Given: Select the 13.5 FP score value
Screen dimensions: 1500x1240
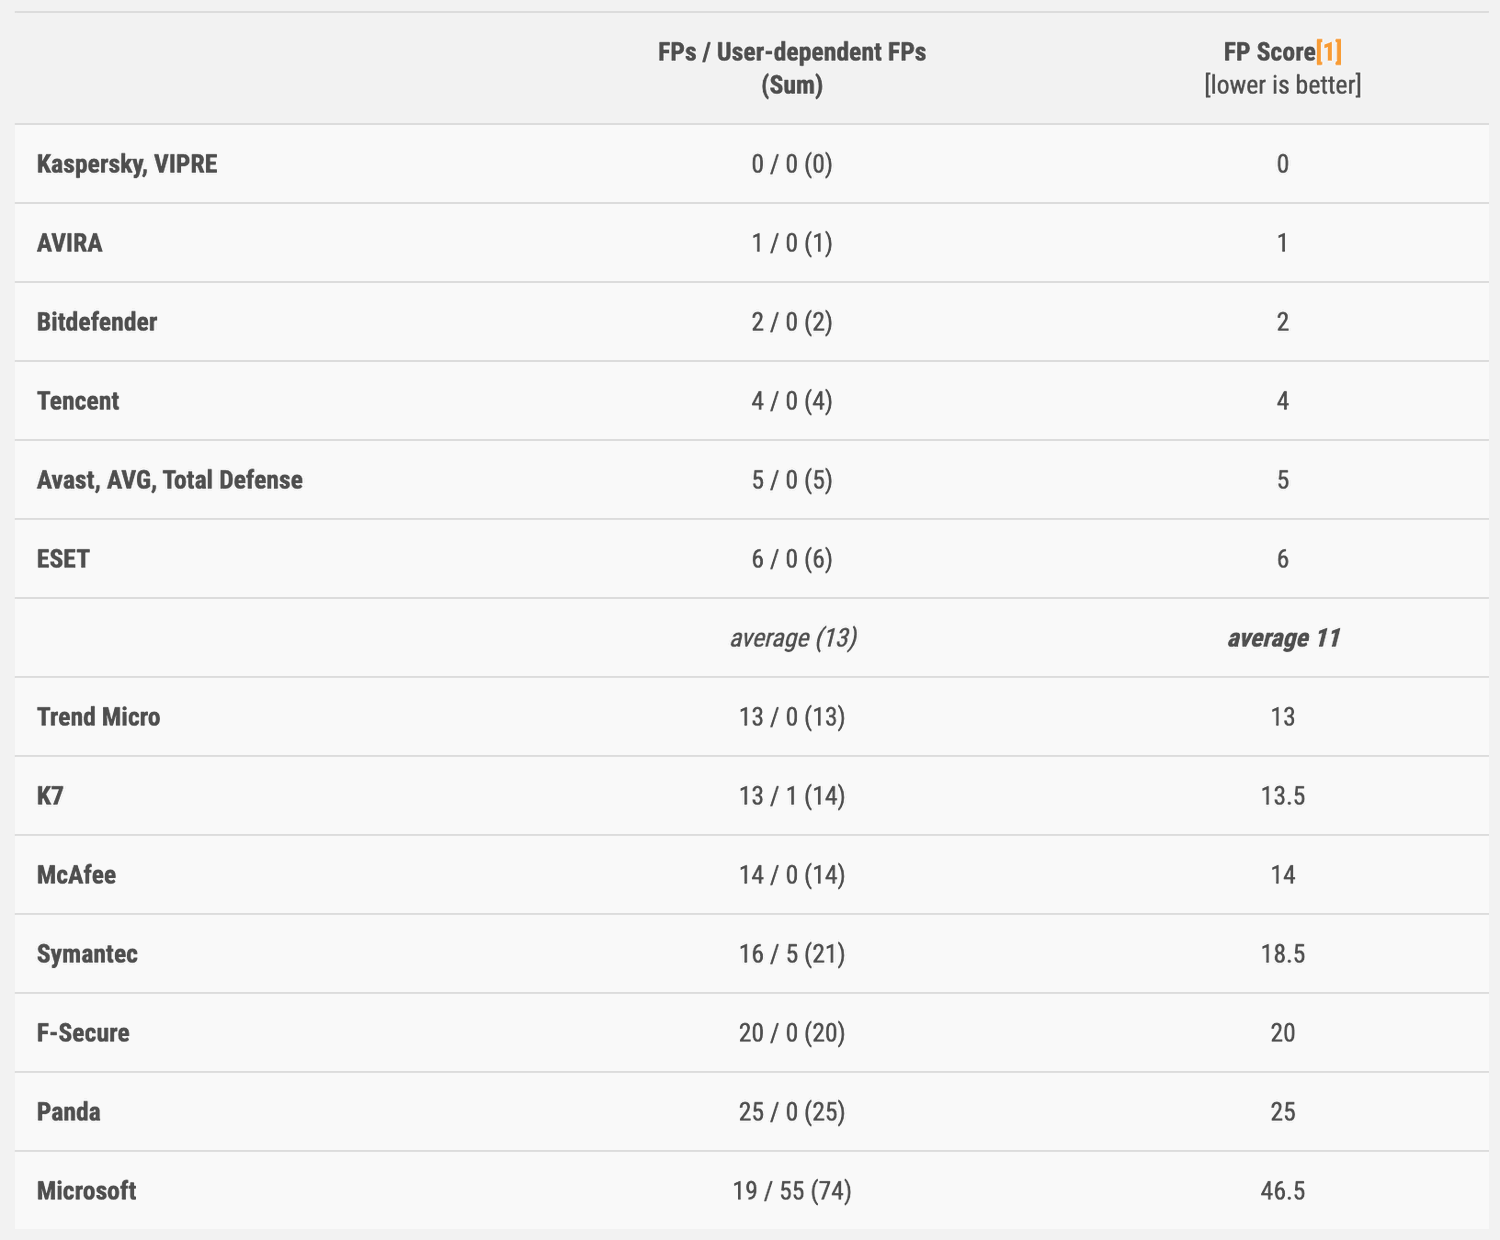Looking at the screenshot, I should coord(1283,796).
